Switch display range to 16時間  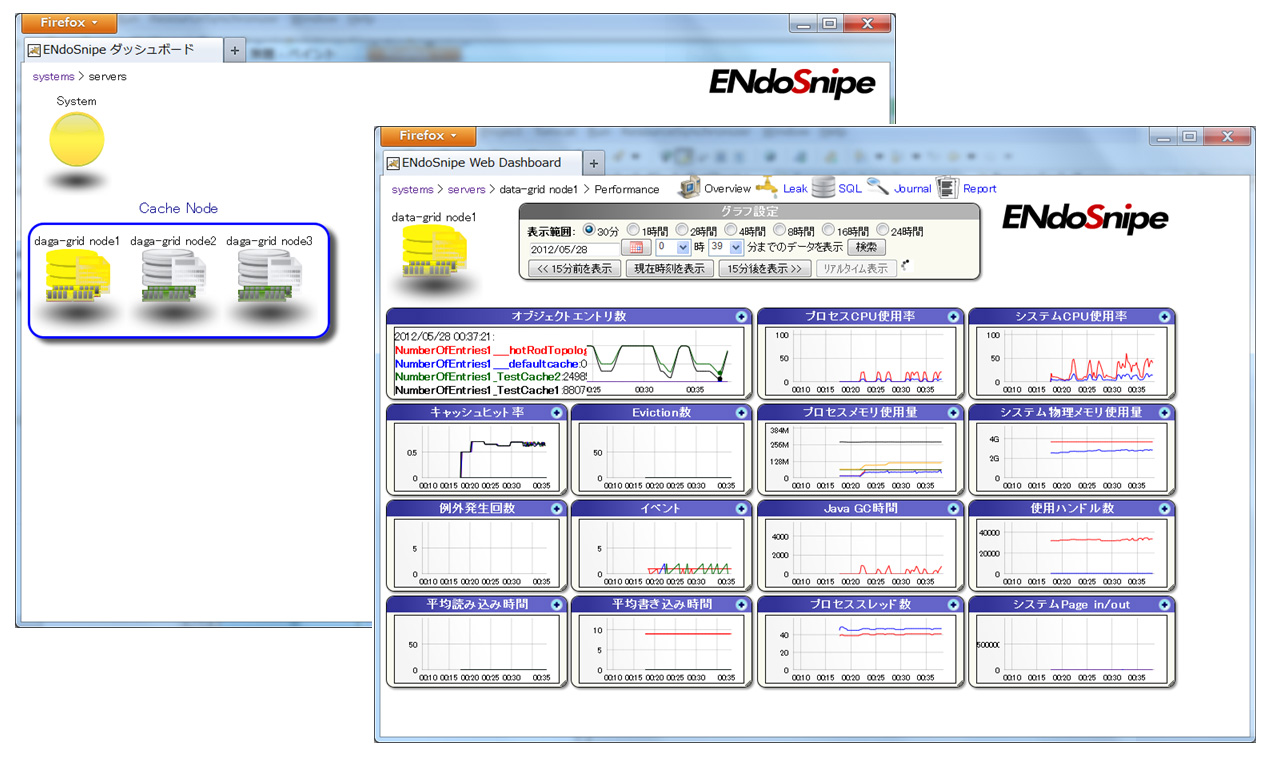(829, 230)
